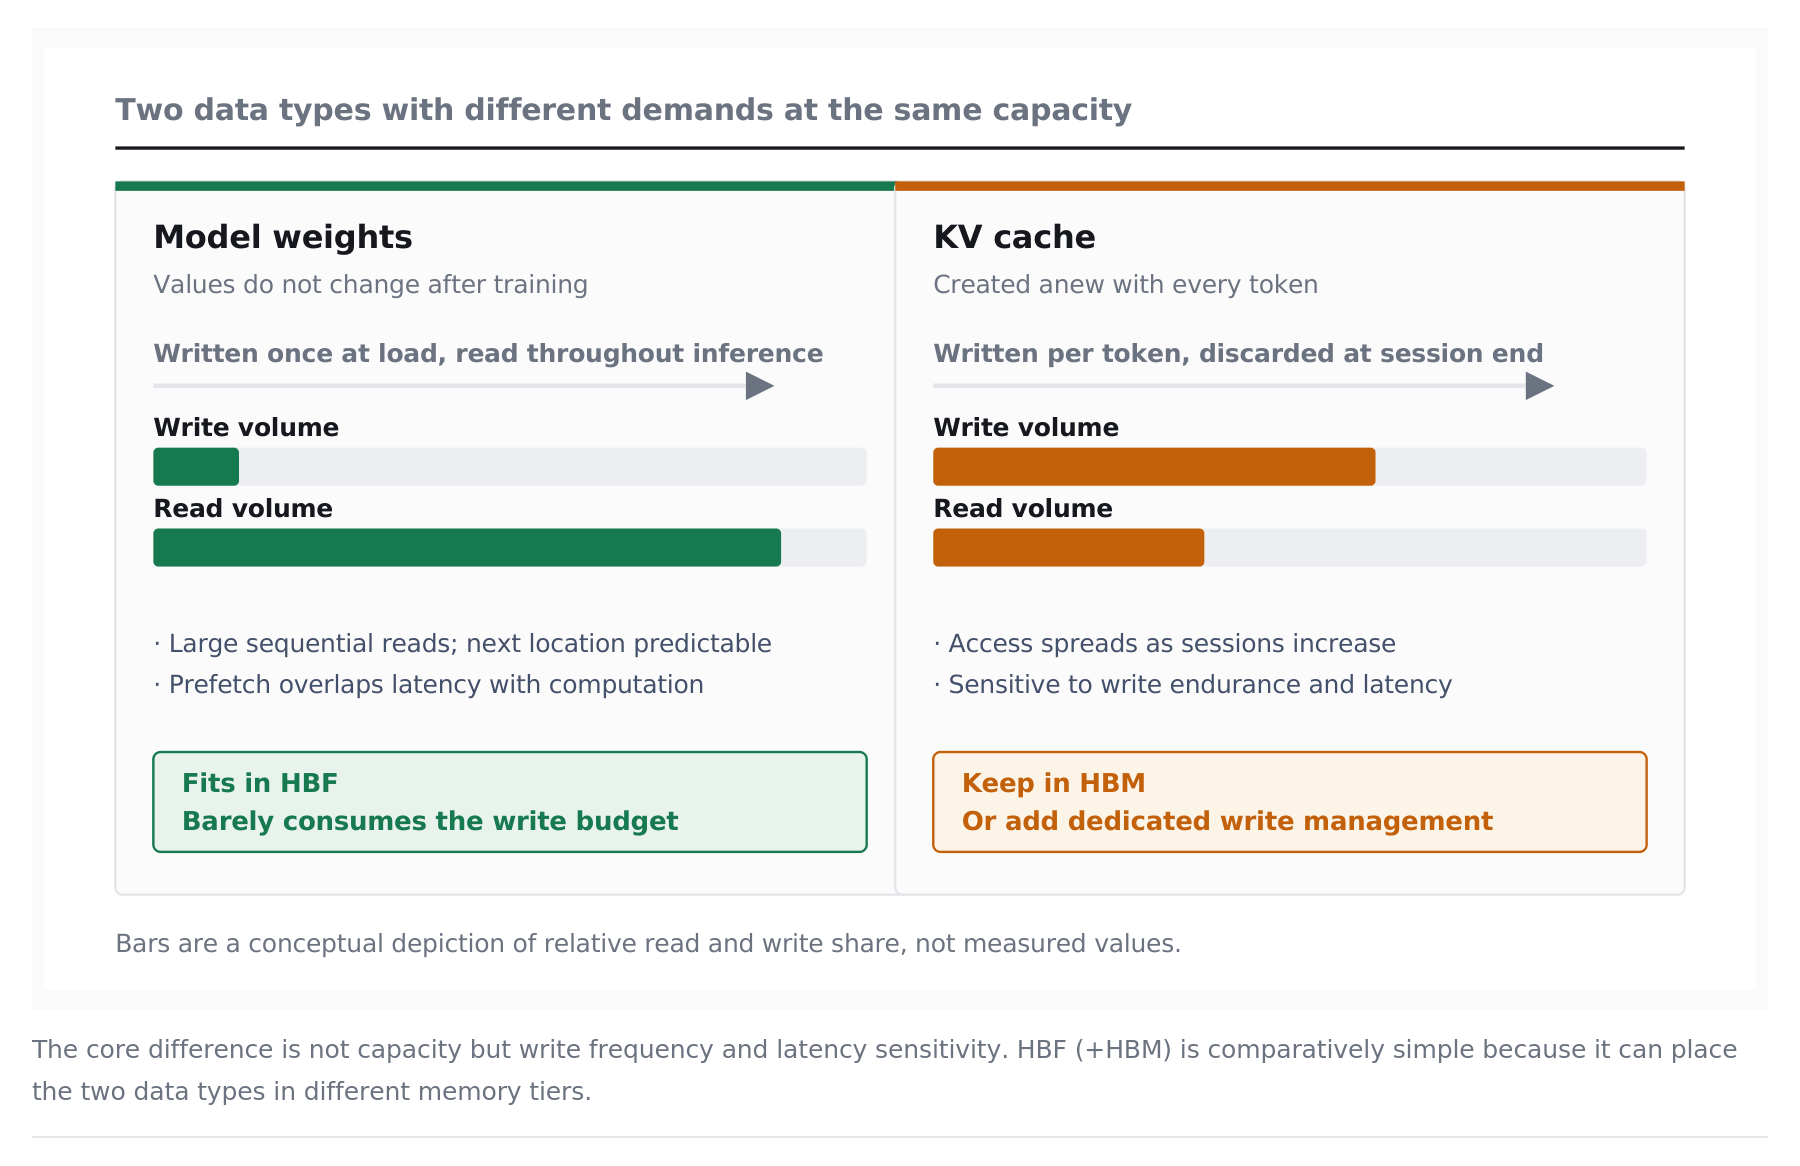Click 'Values do not change after training' subtitle
The width and height of the screenshot is (1800, 1166).
click(370, 285)
